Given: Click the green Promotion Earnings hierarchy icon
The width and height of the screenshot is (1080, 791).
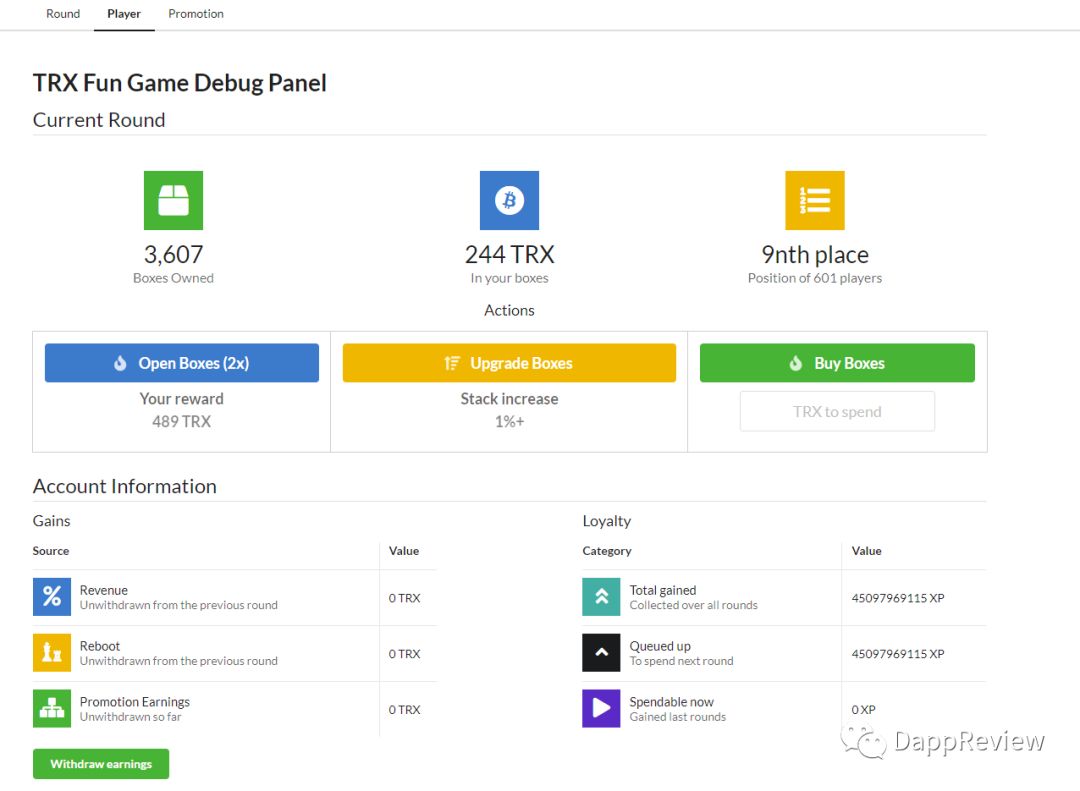Looking at the screenshot, I should (52, 708).
